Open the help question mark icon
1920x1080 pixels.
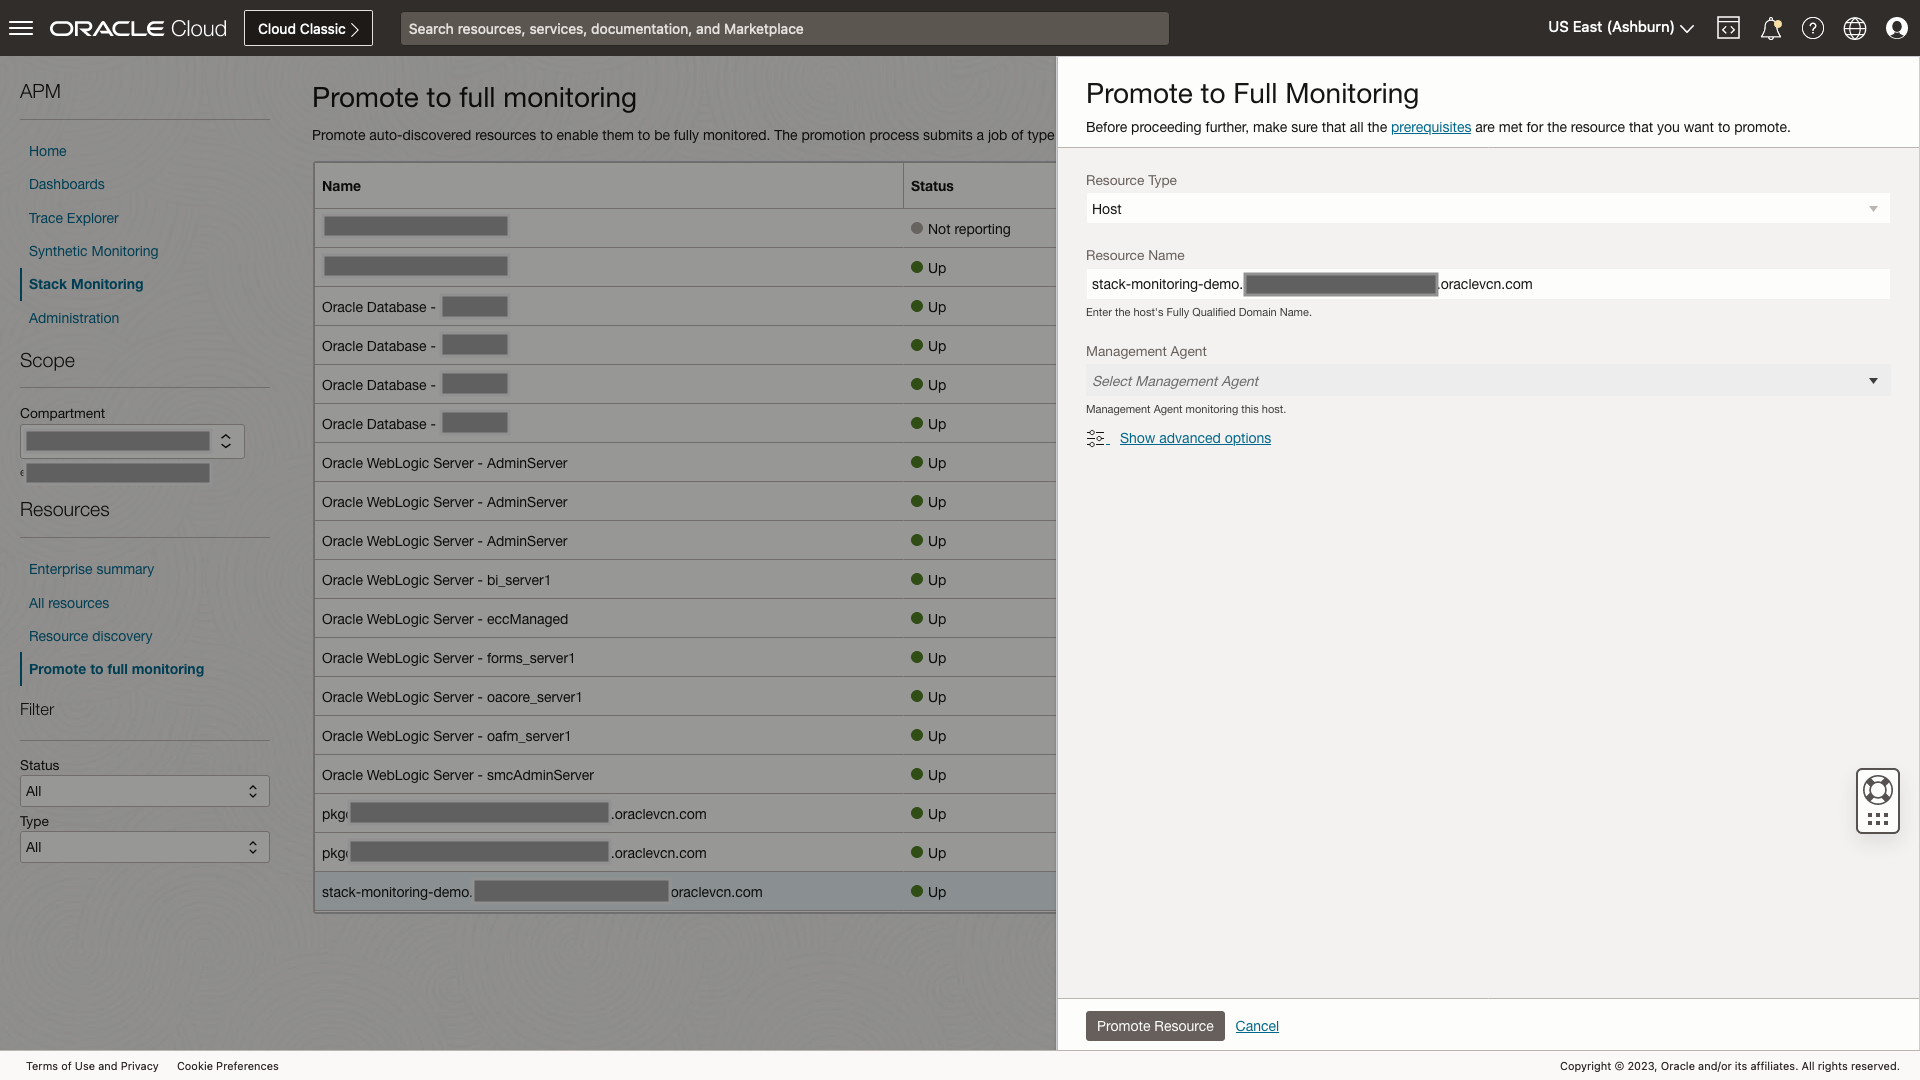pos(1813,27)
